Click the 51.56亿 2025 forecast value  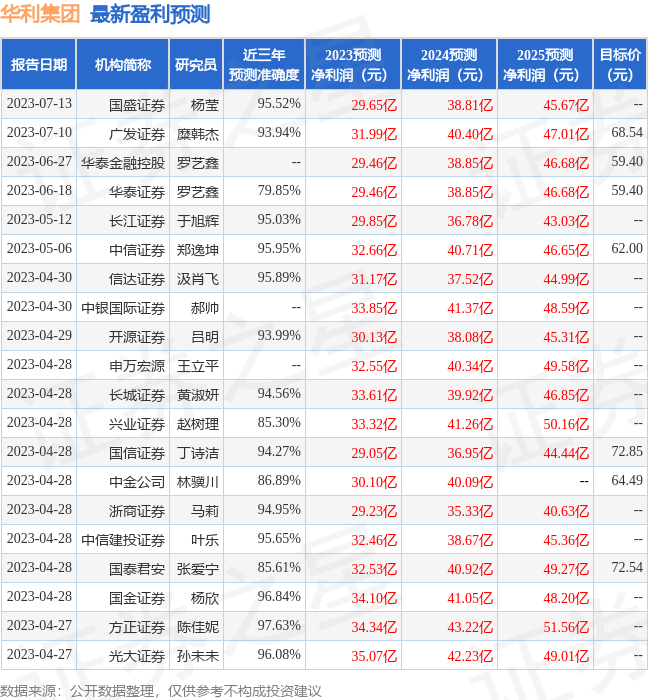(x=566, y=627)
